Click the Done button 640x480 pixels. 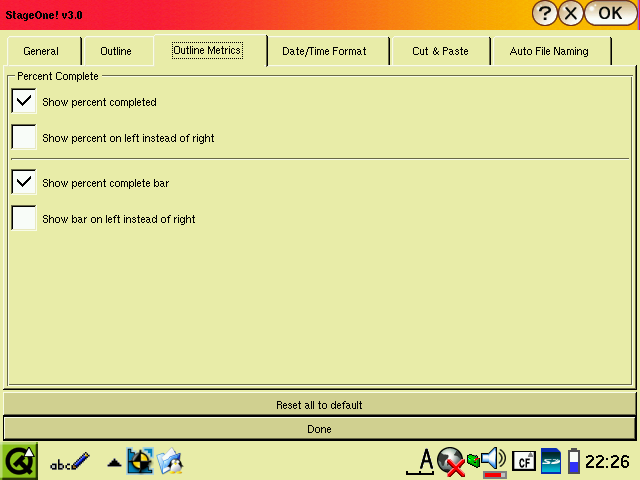coord(320,429)
